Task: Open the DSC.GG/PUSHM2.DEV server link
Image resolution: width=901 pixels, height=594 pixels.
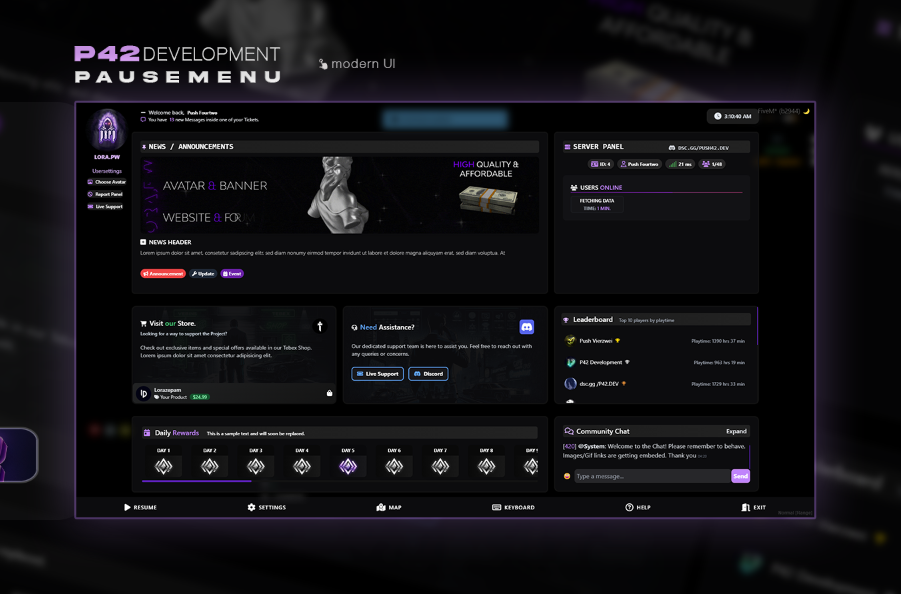Action: [x=700, y=147]
